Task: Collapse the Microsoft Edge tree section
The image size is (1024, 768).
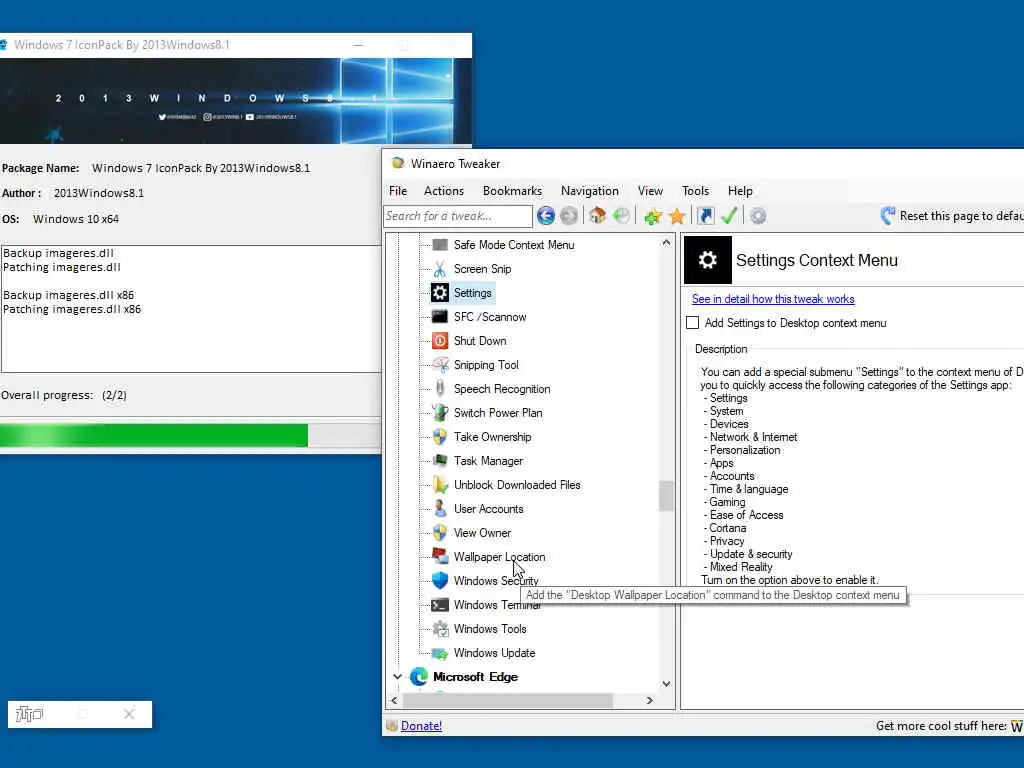Action: click(x=397, y=677)
